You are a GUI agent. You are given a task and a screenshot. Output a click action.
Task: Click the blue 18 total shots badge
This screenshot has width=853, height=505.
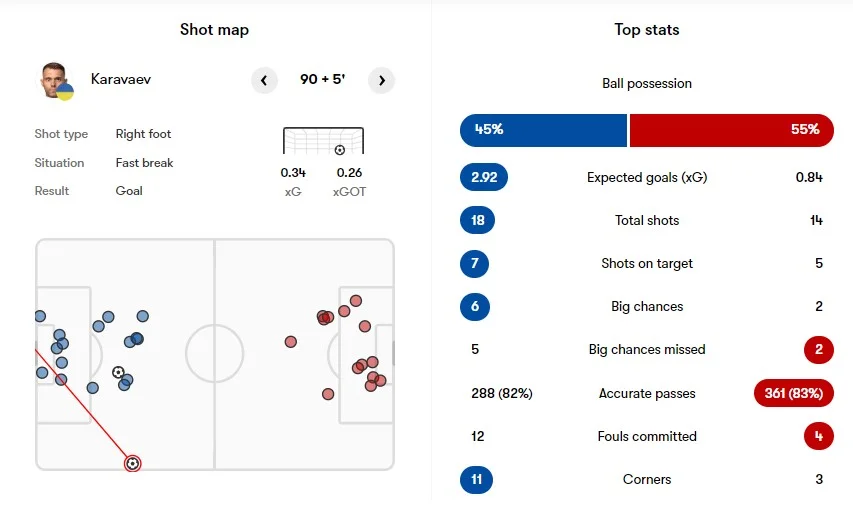click(477, 220)
